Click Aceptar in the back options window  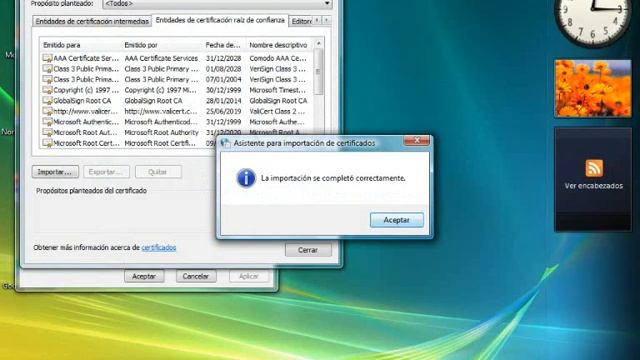pyautogui.click(x=144, y=276)
